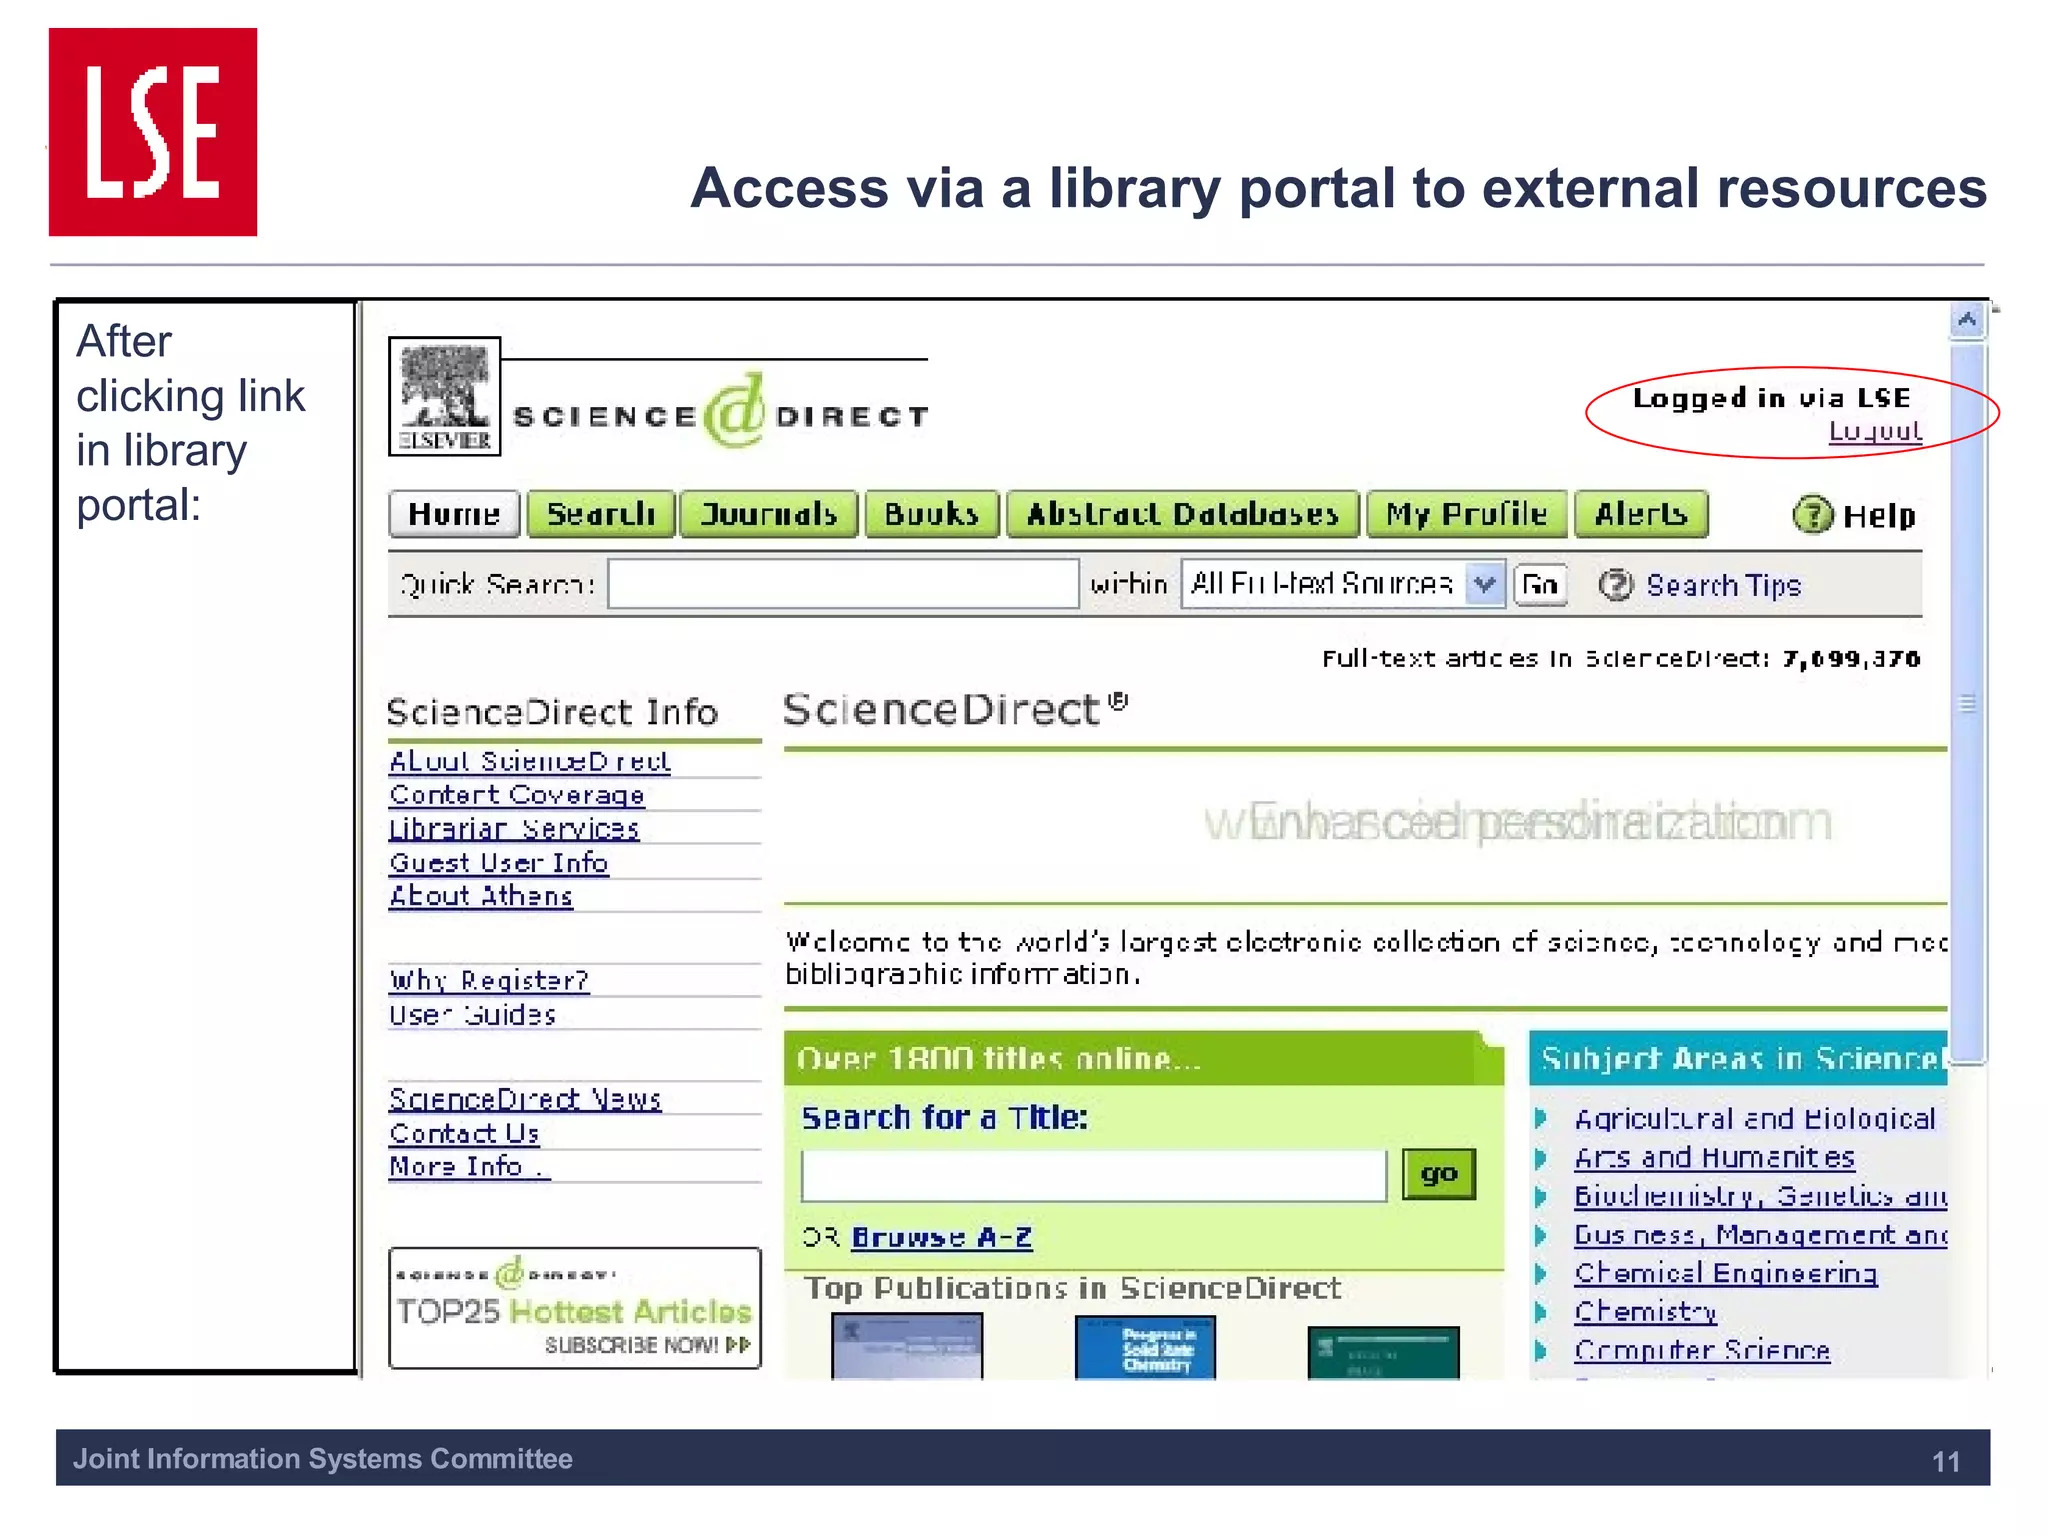Screen dimensions: 2048x1536
Task: Open the About Athens link
Action: pyautogui.click(x=481, y=896)
